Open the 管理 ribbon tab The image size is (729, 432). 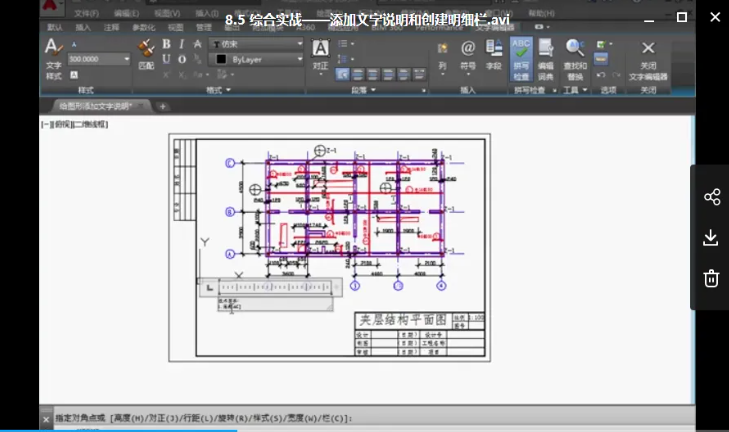204,27
